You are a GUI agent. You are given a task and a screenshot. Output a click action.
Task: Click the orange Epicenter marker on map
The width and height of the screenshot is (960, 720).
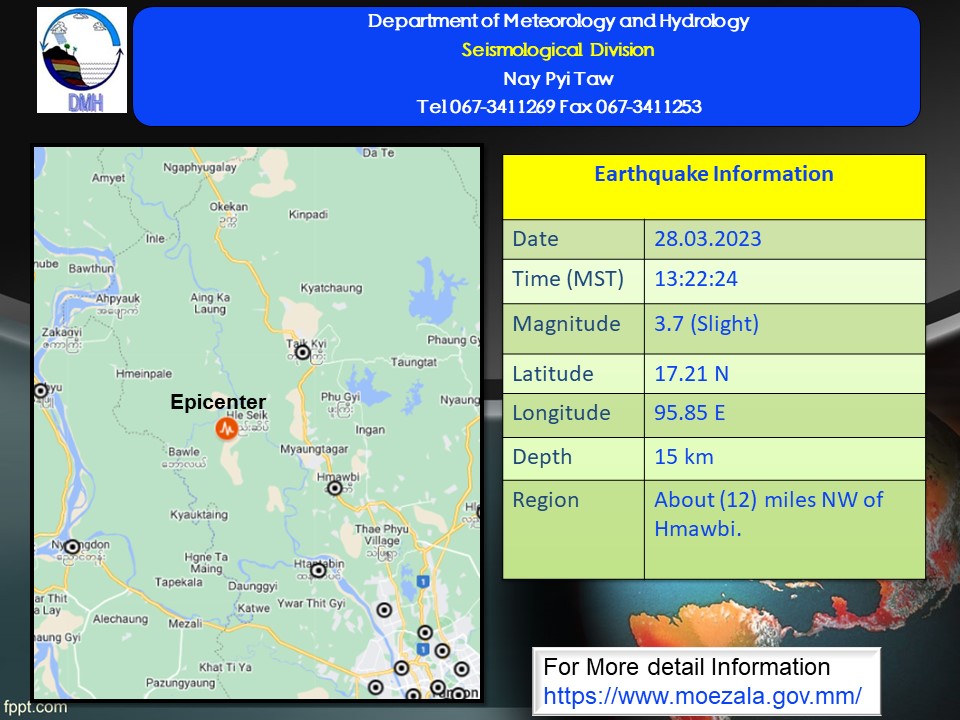[227, 429]
